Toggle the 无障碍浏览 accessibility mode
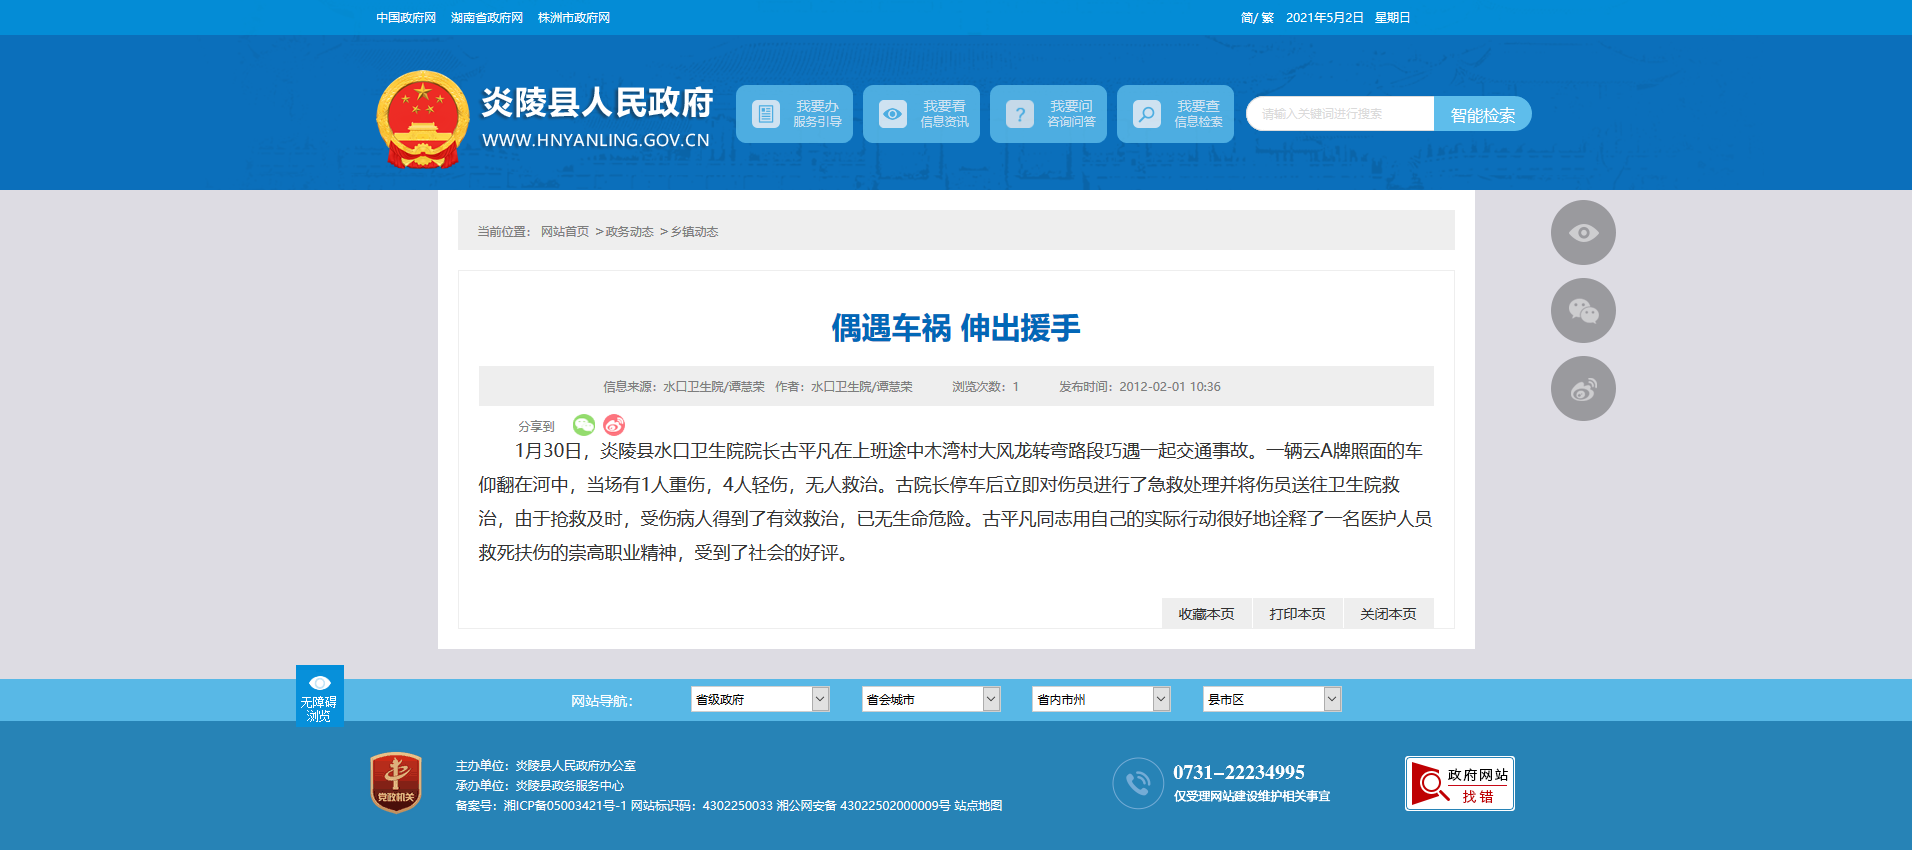This screenshot has width=1912, height=850. (319, 696)
